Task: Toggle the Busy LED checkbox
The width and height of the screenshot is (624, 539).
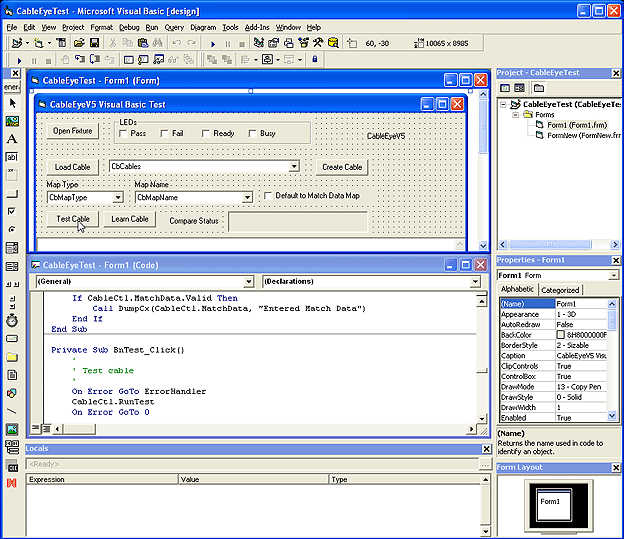Action: [252, 134]
